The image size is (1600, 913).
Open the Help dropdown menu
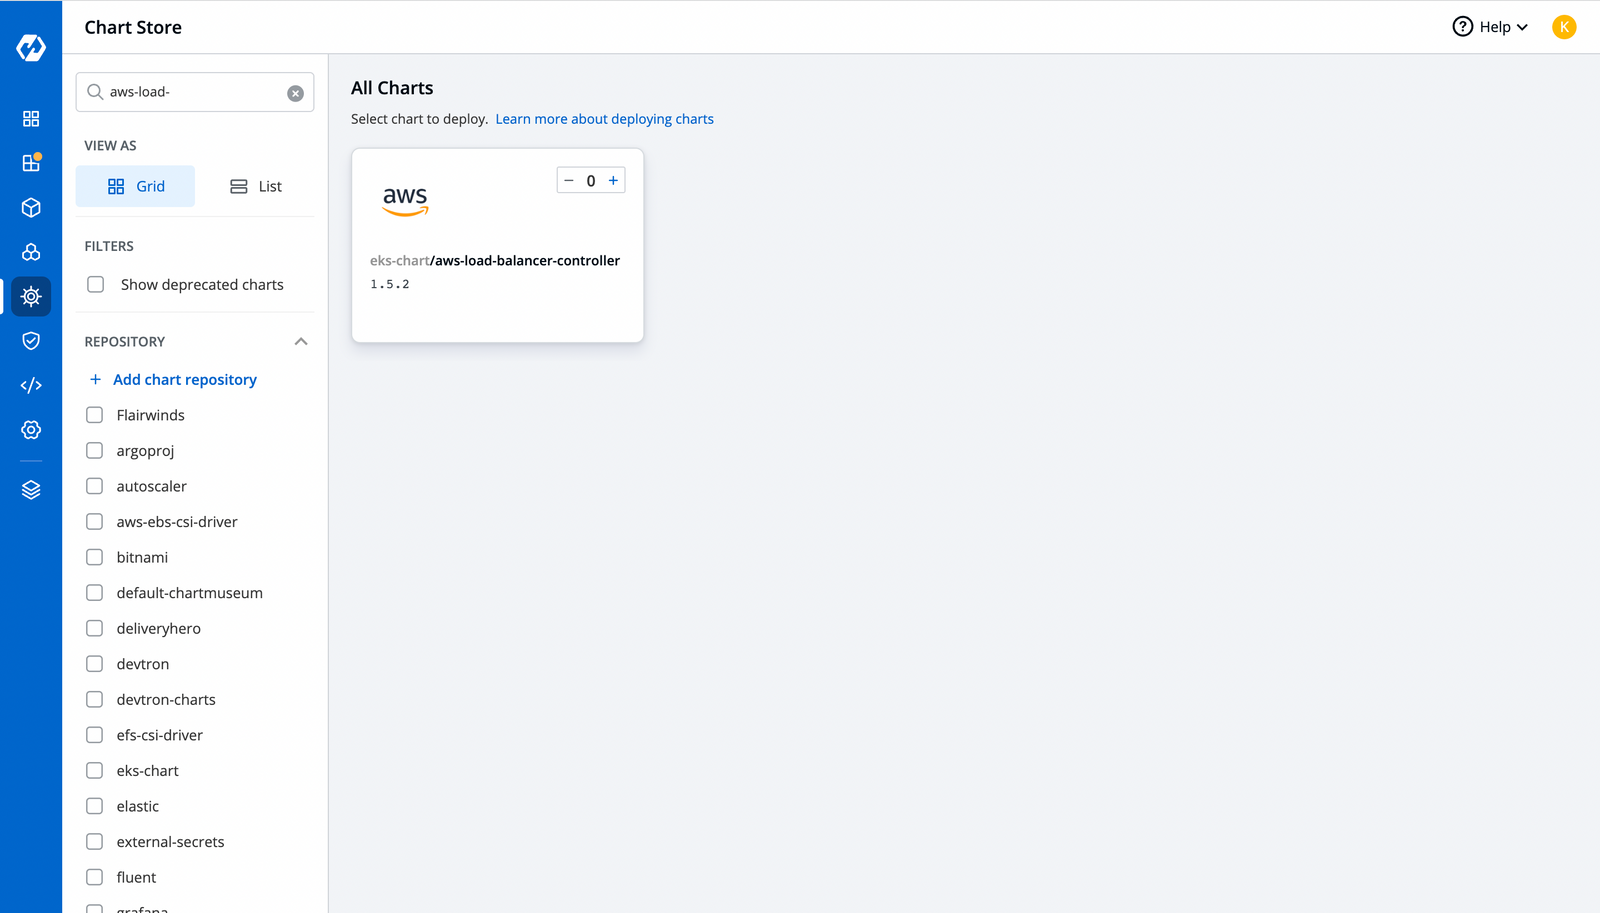(1490, 27)
